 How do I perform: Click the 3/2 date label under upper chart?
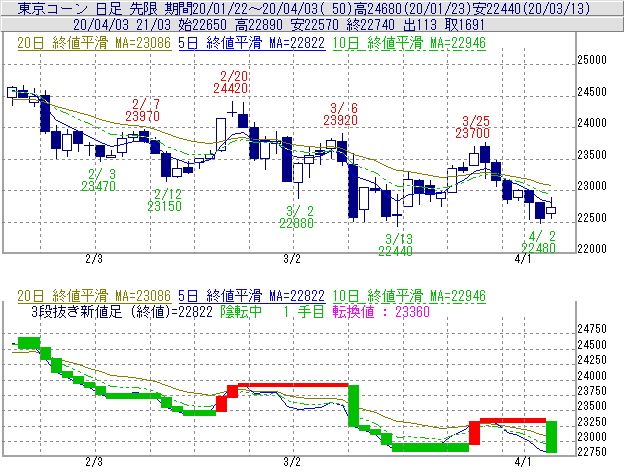pos(292,259)
